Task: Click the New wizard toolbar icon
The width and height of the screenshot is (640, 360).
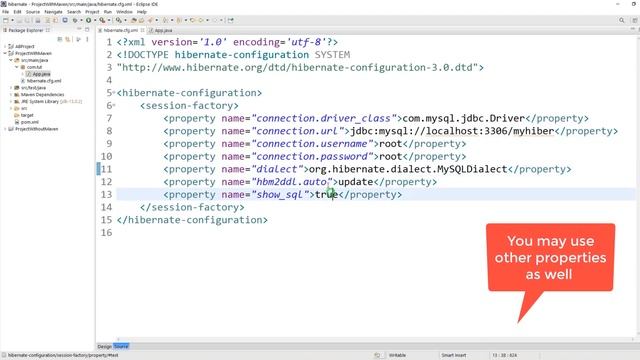Action: pos(6,20)
